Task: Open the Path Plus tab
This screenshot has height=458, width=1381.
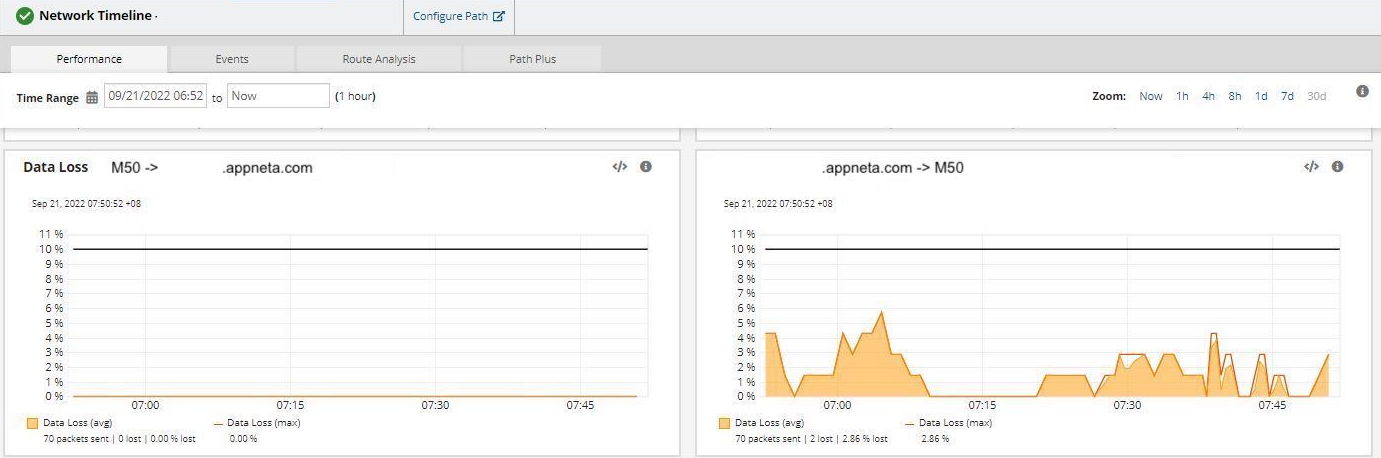Action: [532, 59]
